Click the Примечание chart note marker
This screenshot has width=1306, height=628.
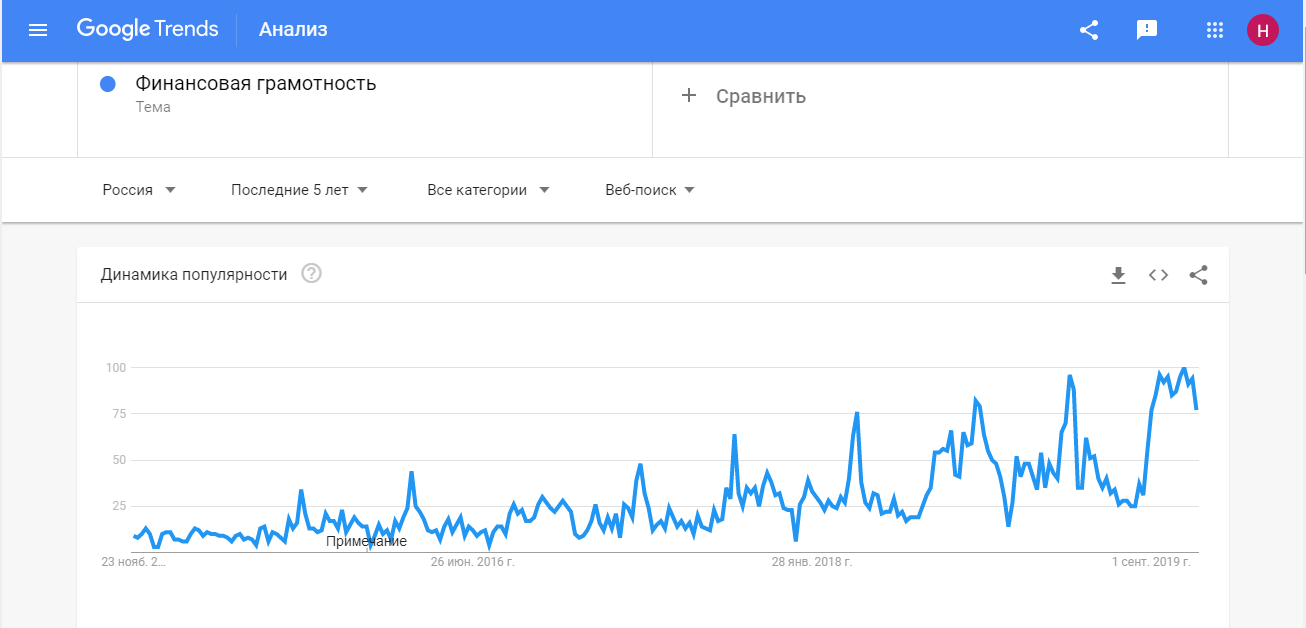point(366,541)
